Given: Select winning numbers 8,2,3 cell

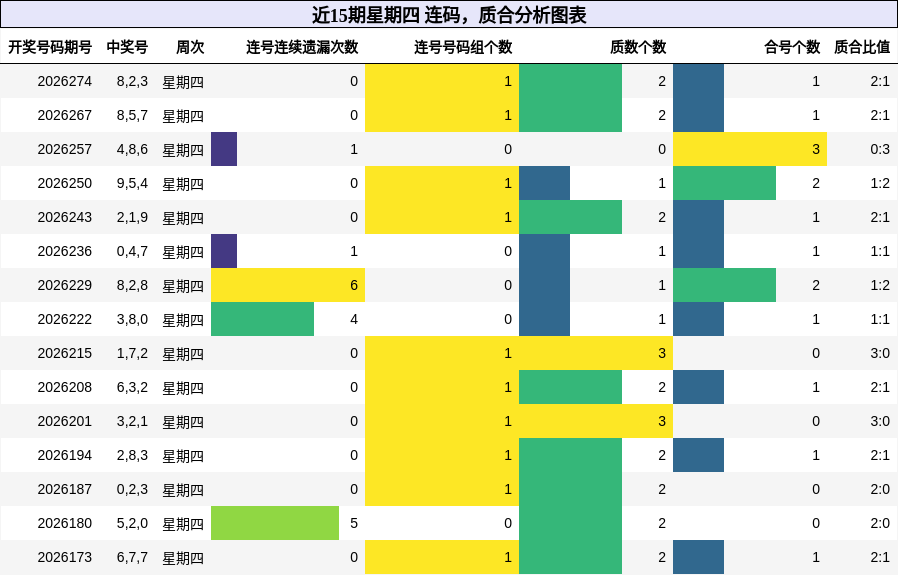Looking at the screenshot, I should [132, 81].
